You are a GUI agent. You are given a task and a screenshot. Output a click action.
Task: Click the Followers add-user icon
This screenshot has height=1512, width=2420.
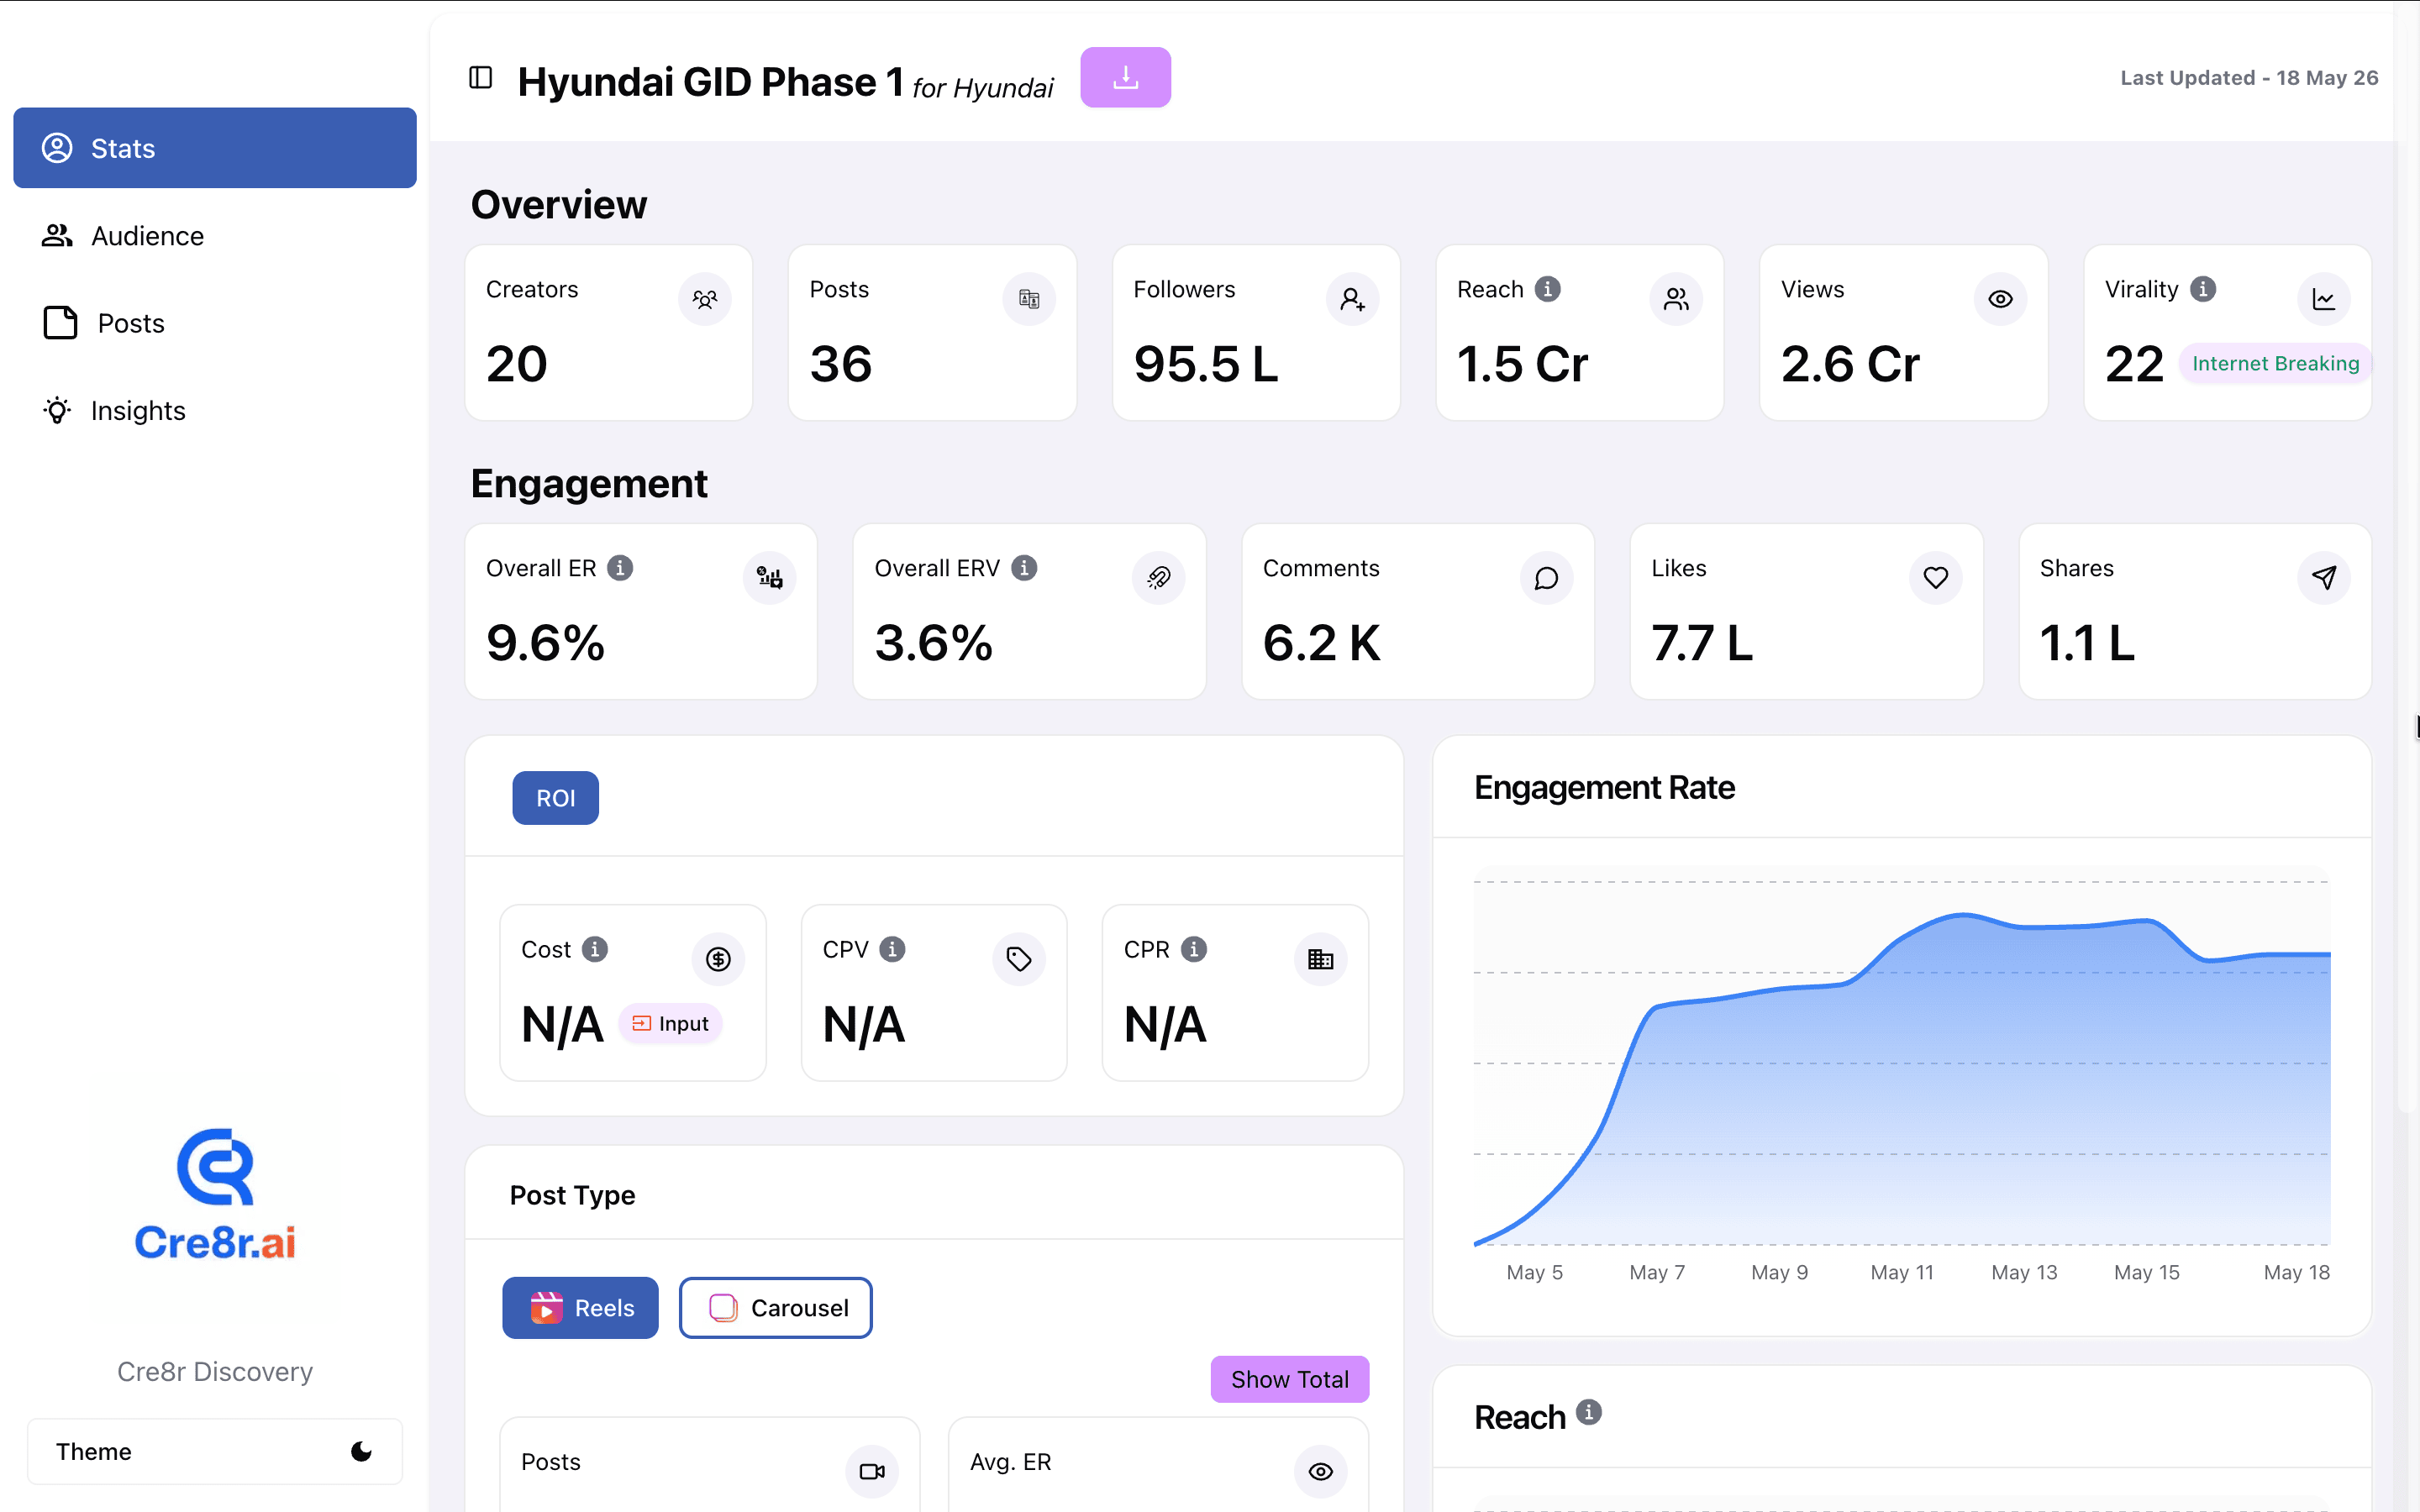(x=1352, y=298)
